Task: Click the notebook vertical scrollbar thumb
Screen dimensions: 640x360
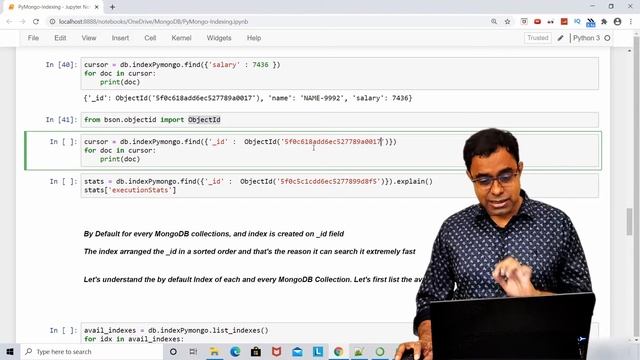Action: pyautogui.click(x=629, y=222)
